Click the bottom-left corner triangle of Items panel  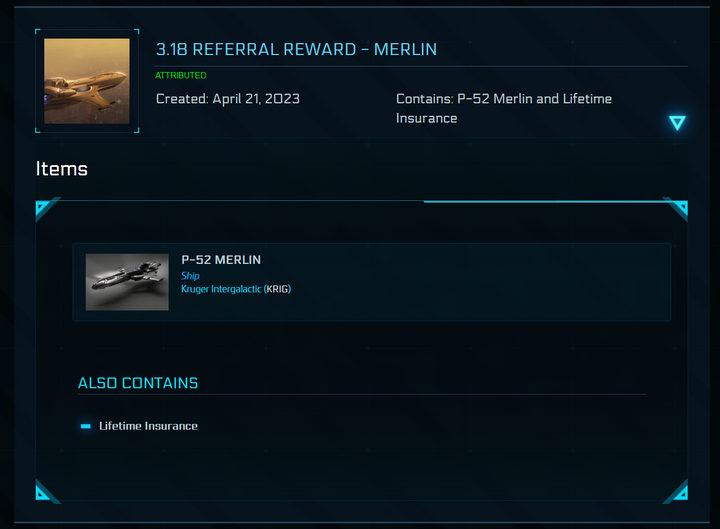point(43,491)
